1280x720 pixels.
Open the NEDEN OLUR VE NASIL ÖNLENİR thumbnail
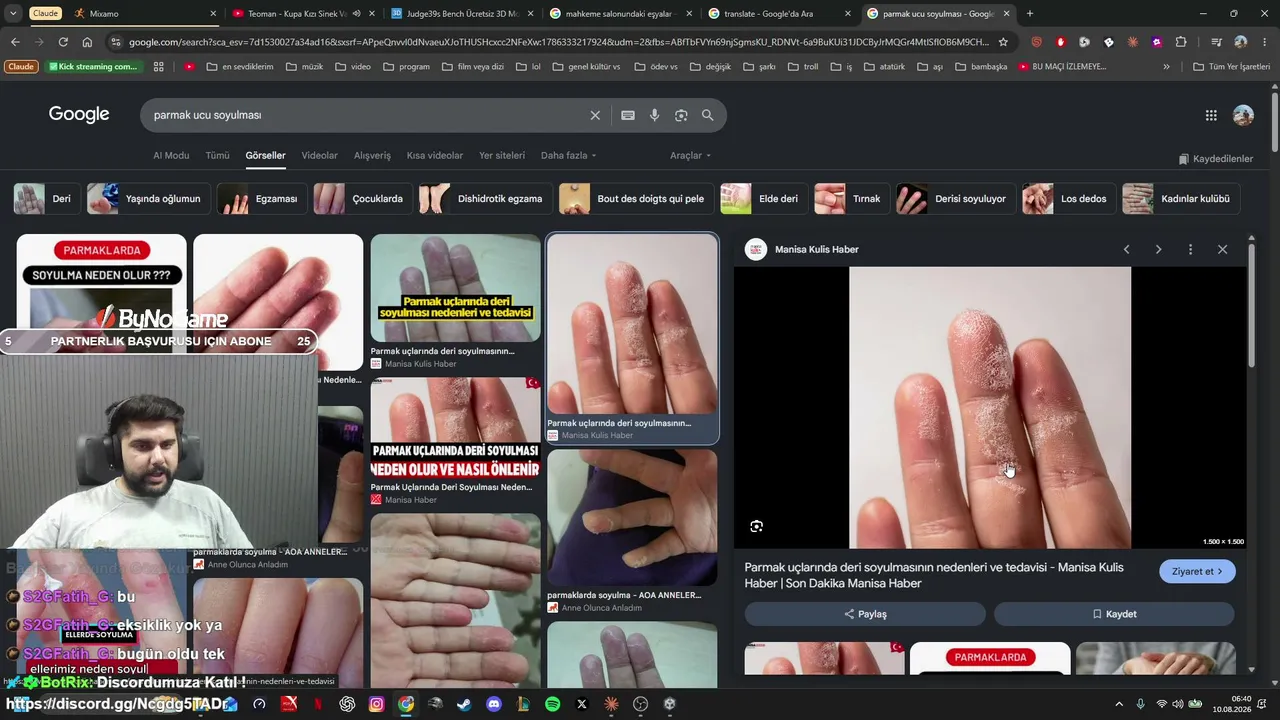click(x=455, y=428)
